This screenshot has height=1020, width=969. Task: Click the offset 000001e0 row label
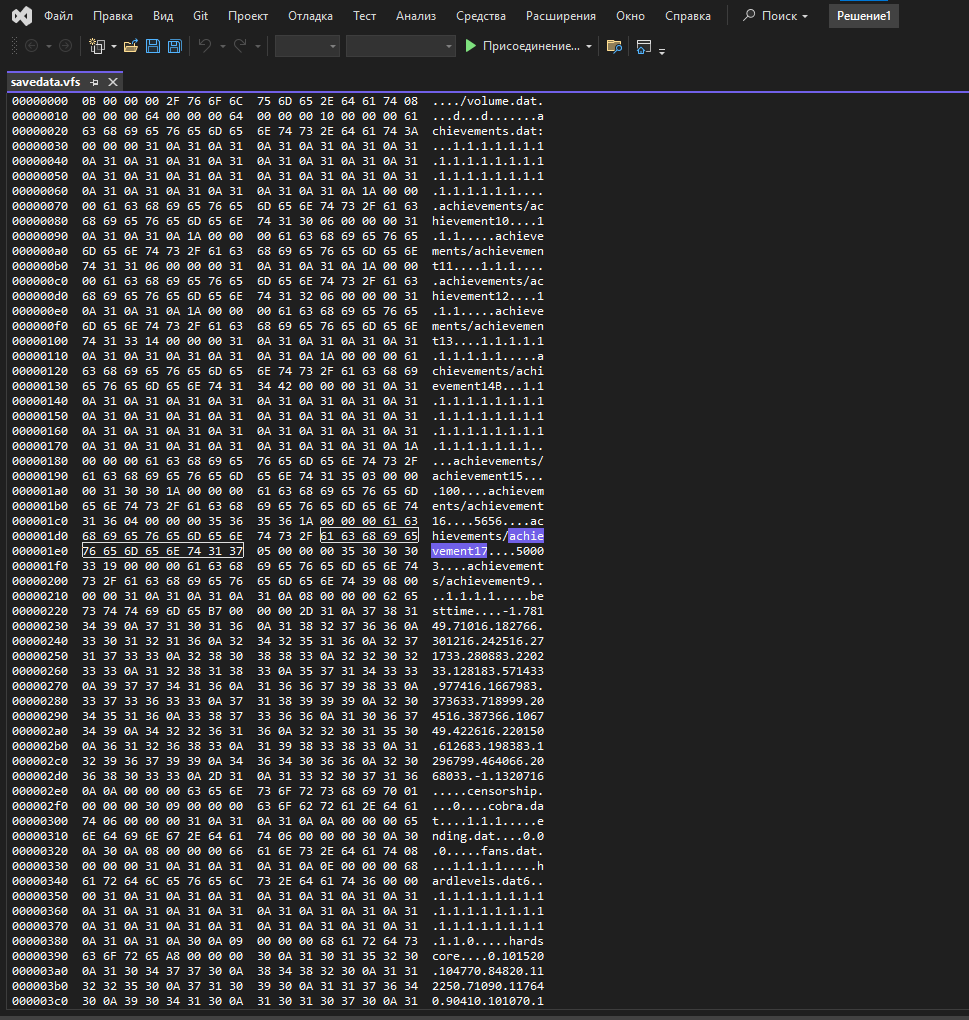click(x=40, y=551)
